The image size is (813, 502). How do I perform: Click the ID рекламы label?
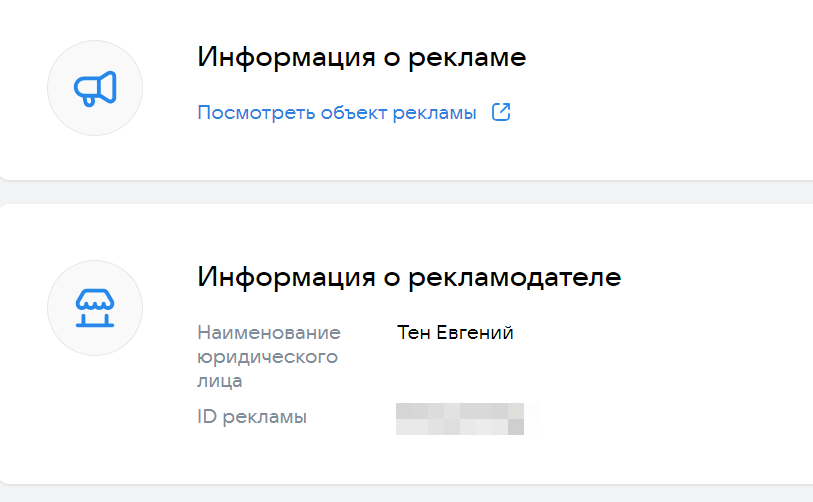click(x=252, y=416)
